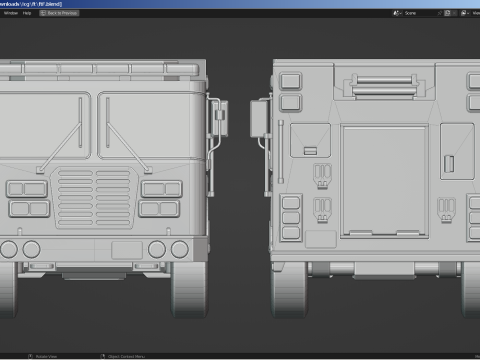Viewport: 480px width, 360px height.
Task: Pin the scene to workspace
Action: coord(440,13)
